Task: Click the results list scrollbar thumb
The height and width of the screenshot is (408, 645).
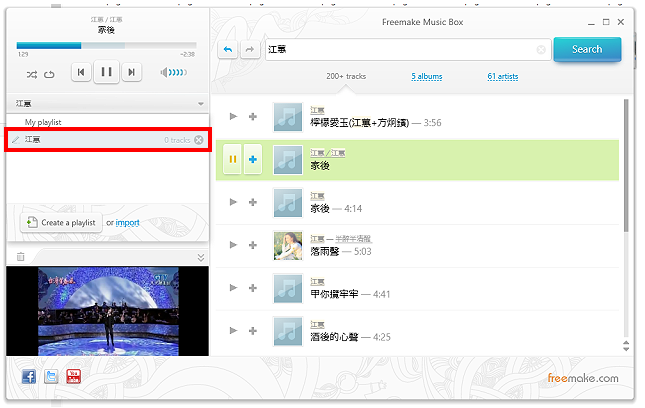Action: point(626,165)
